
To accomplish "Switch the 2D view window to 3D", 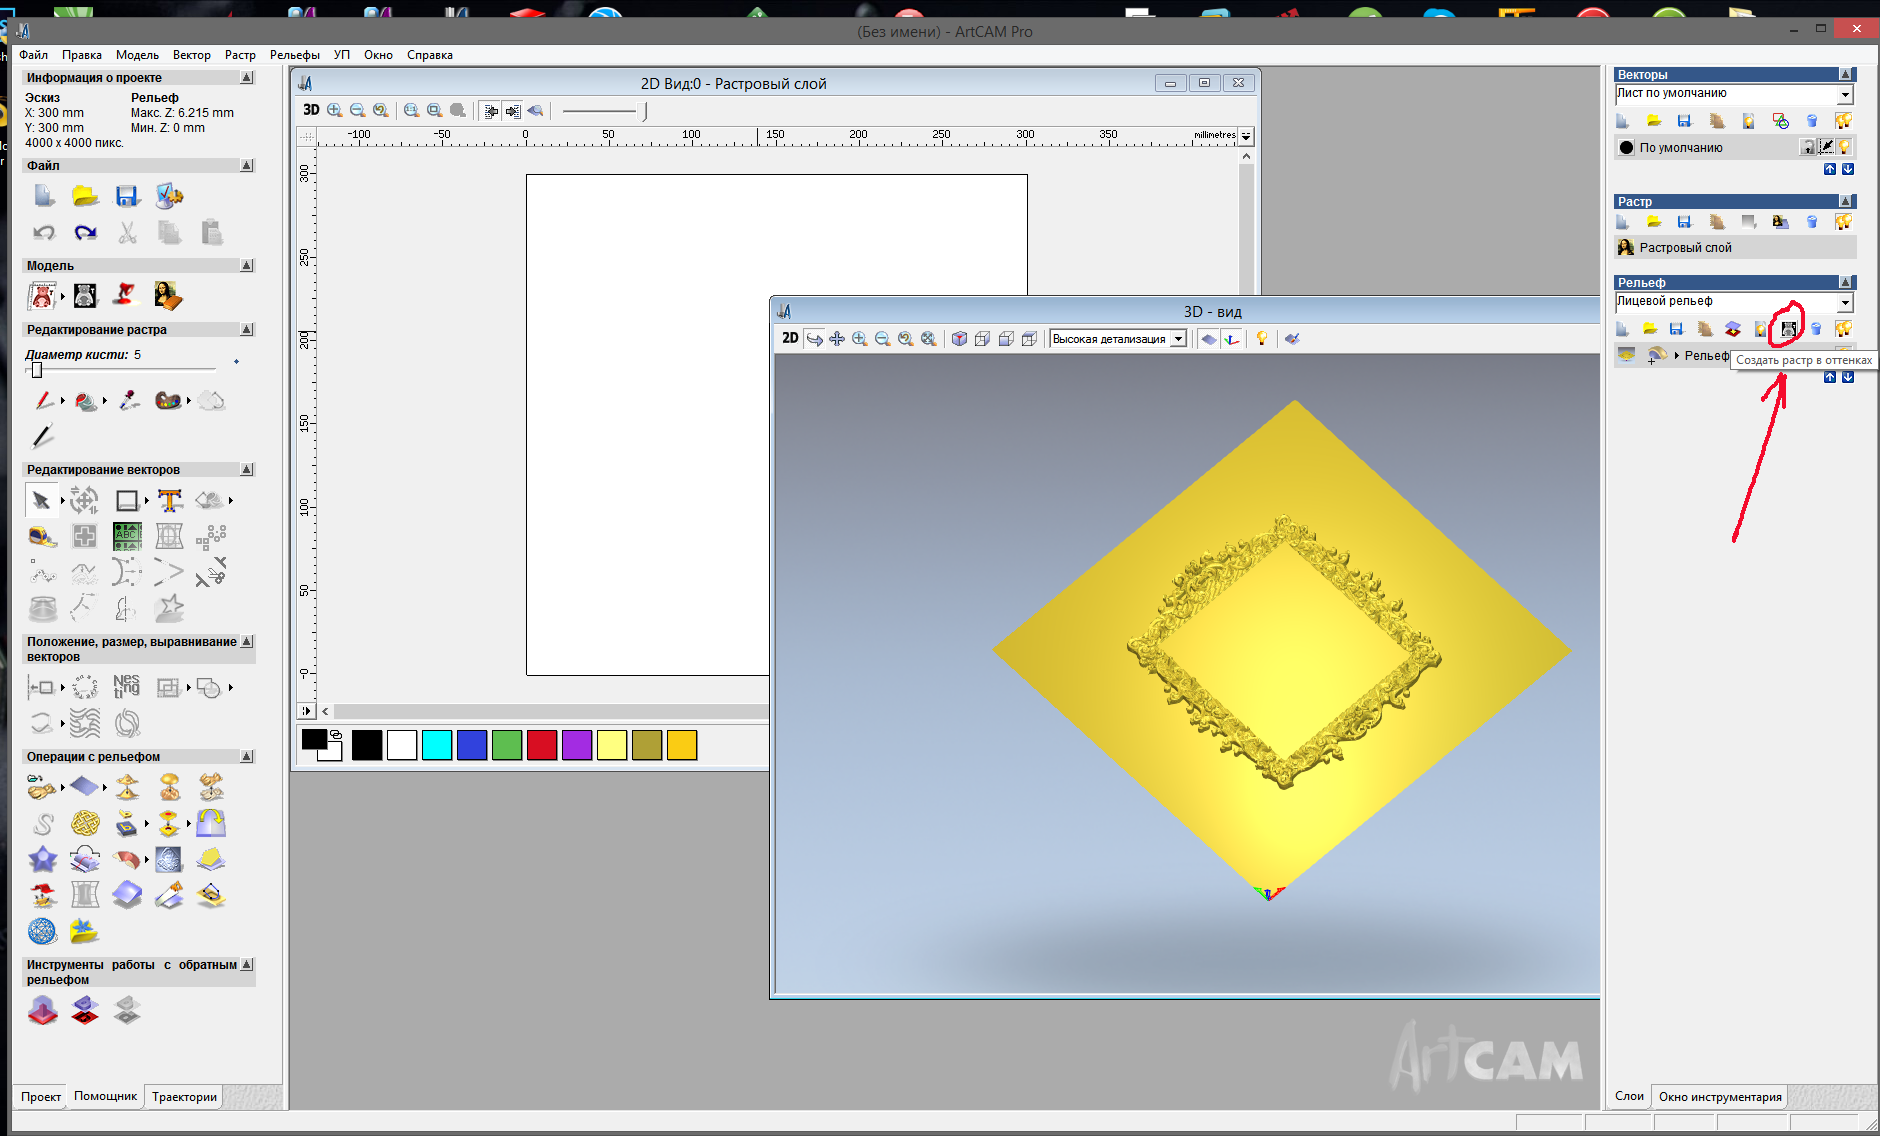I will (311, 110).
